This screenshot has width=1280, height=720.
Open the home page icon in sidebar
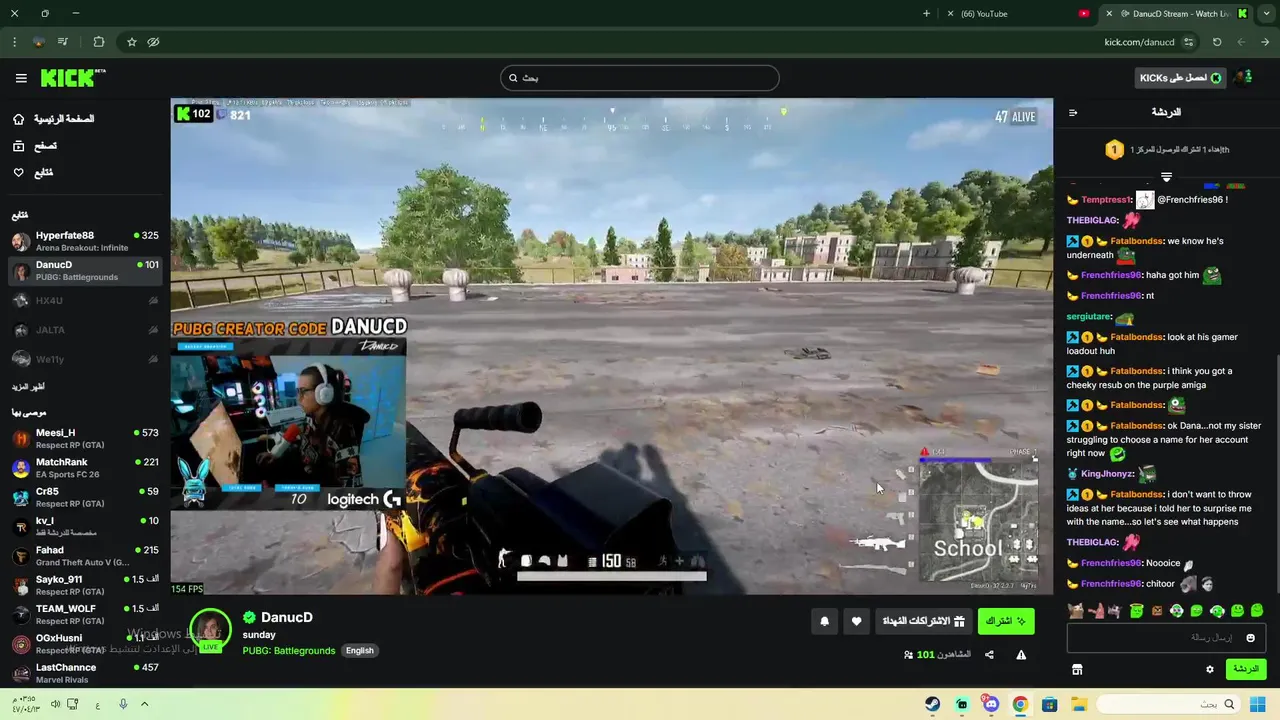pos(18,119)
